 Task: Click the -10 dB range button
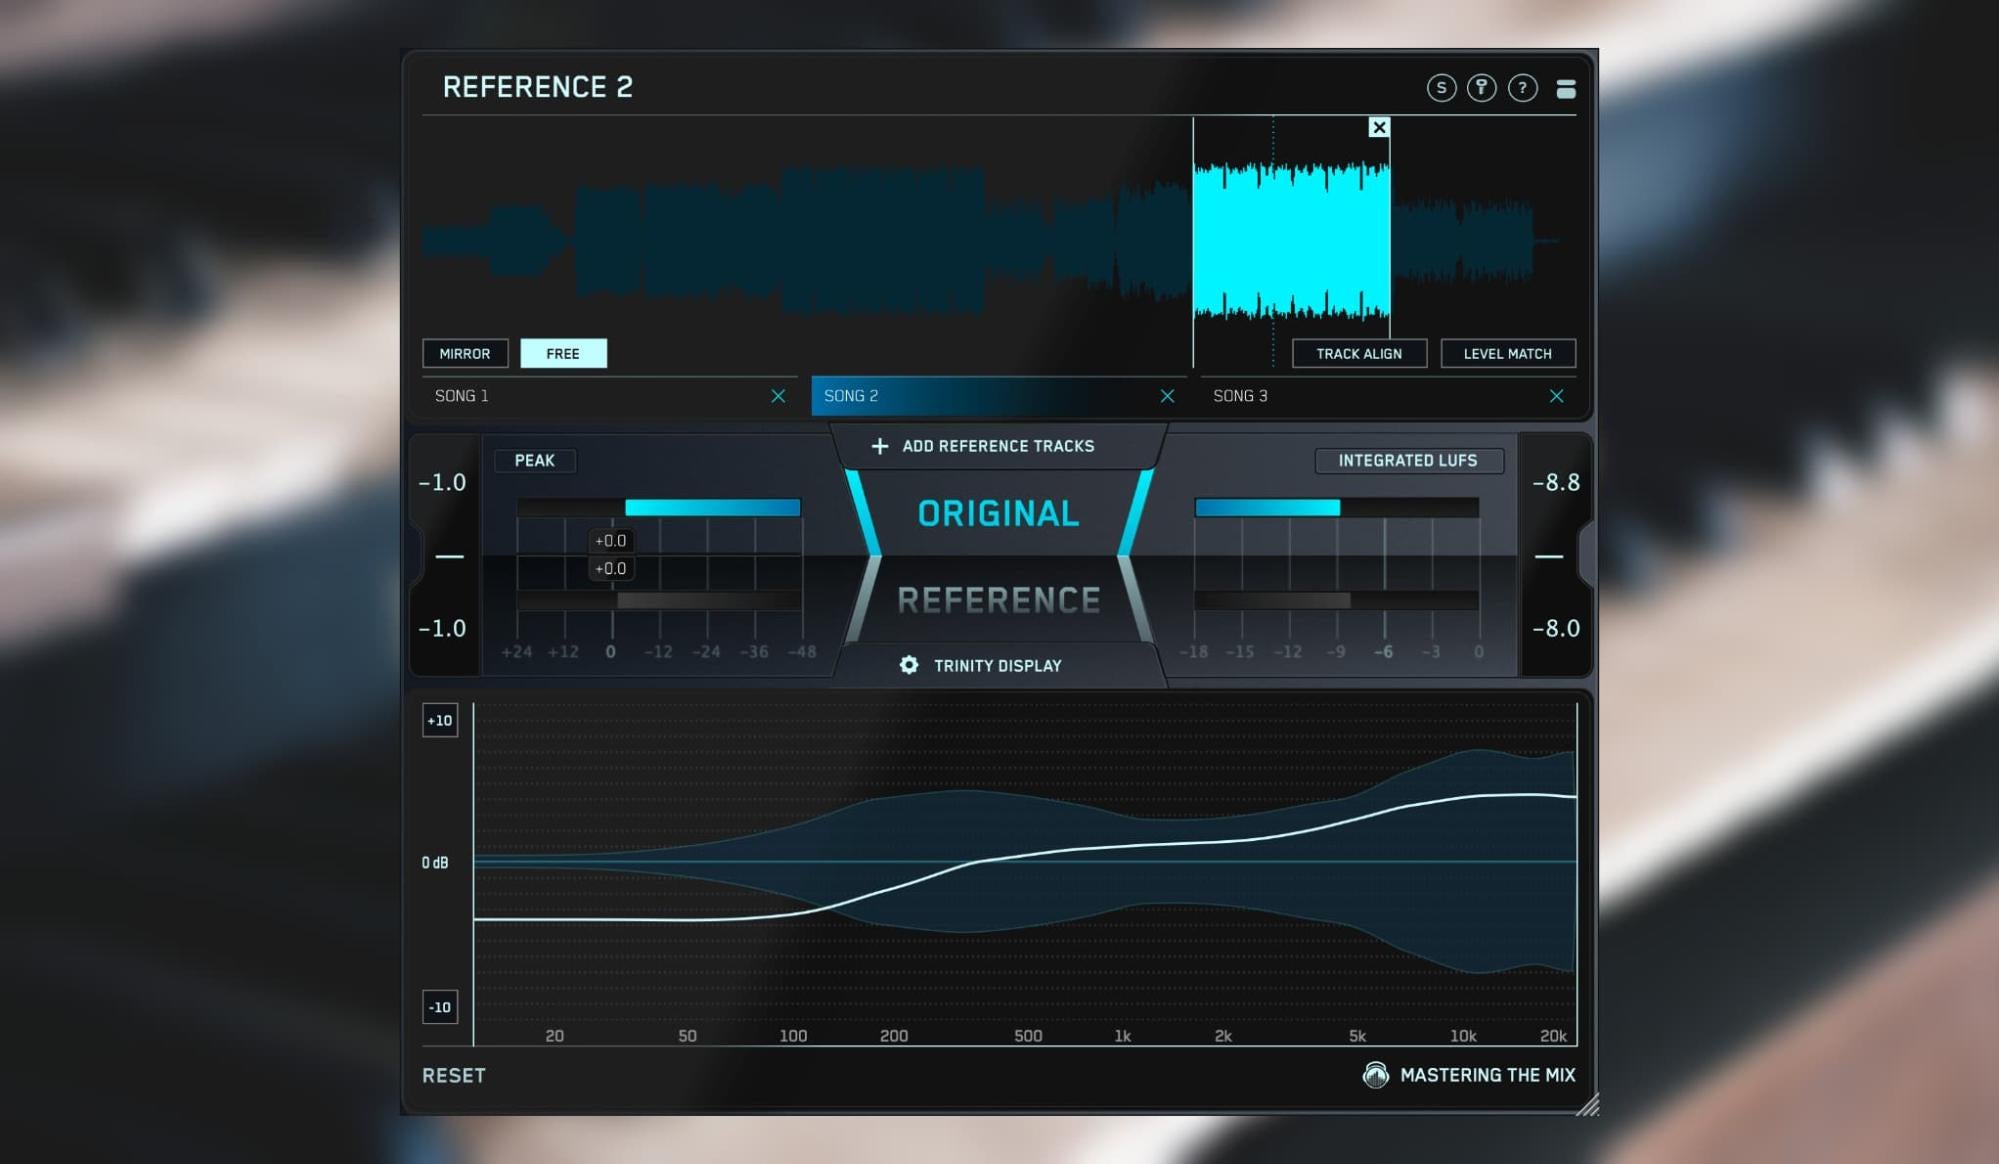[x=440, y=1007]
